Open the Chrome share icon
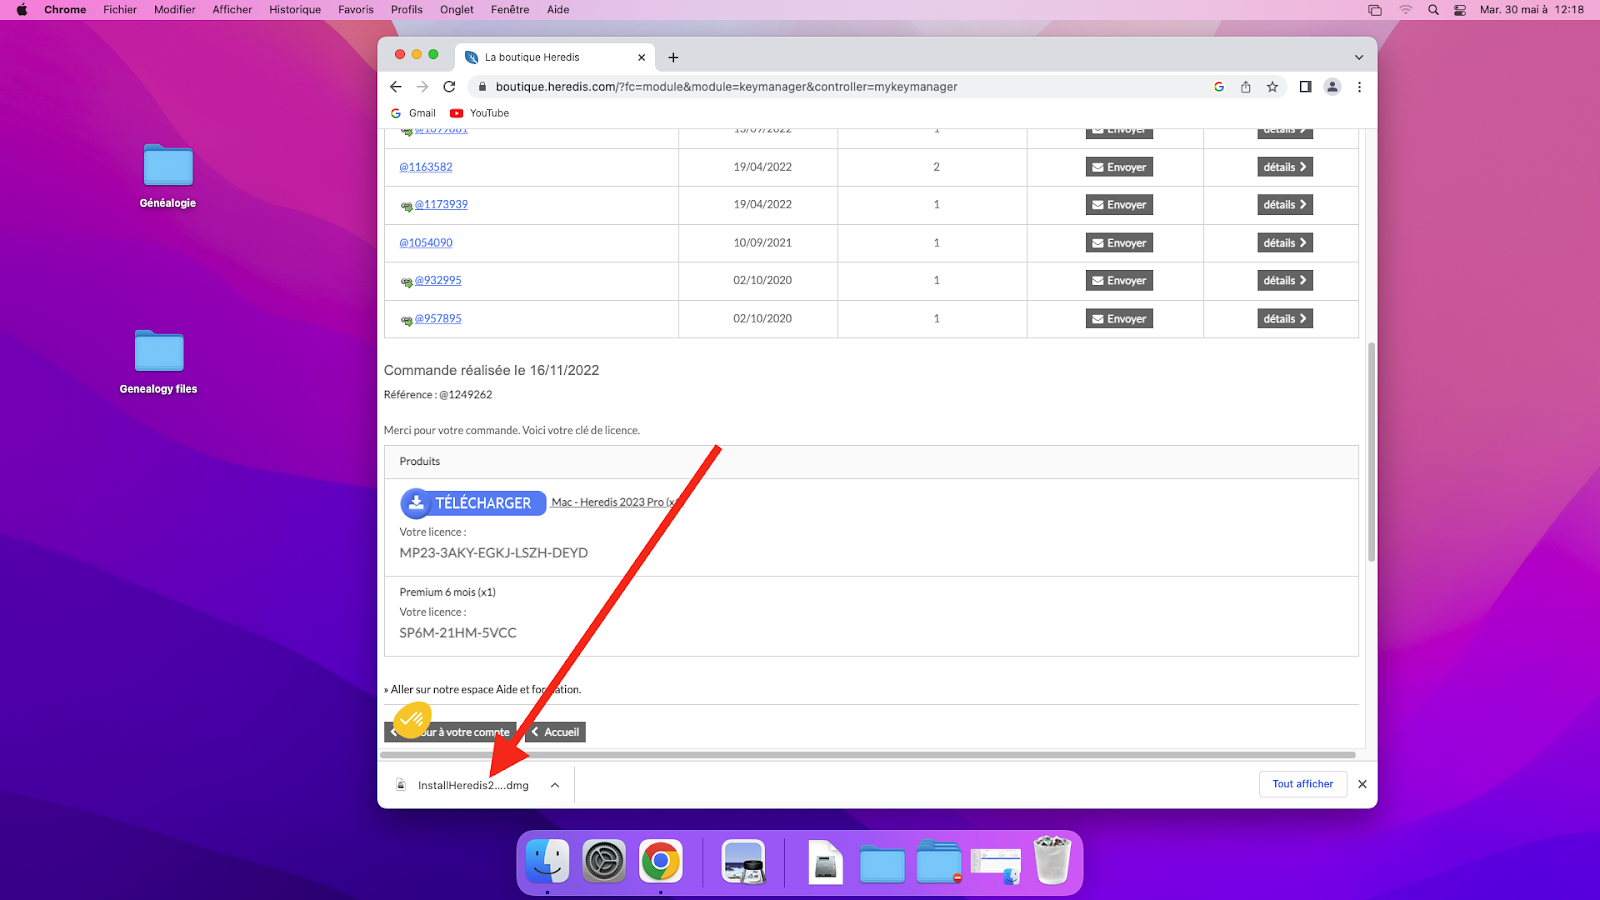 tap(1245, 87)
